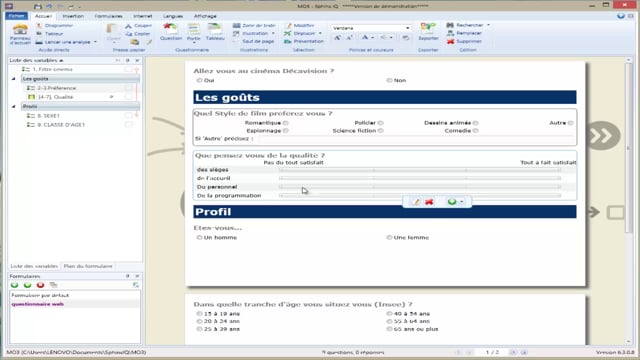Click the floating toolbar green add icon
Viewport: 640px width, 360px height.
(x=452, y=202)
